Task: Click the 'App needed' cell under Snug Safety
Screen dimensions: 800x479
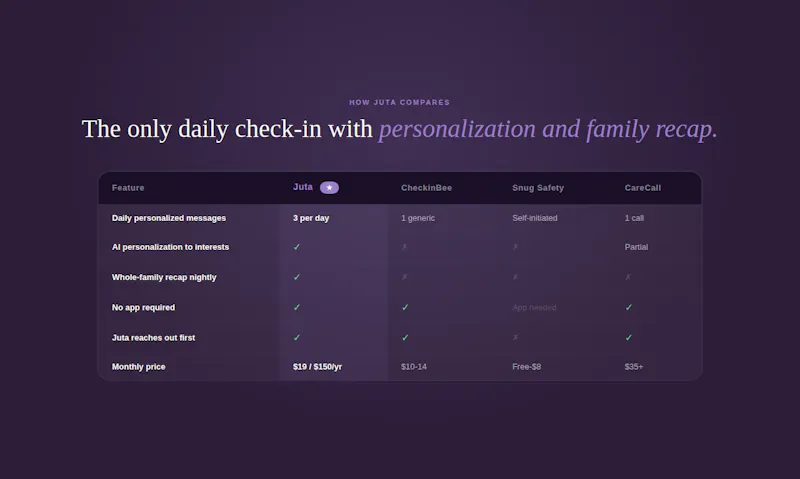Action: tap(534, 308)
